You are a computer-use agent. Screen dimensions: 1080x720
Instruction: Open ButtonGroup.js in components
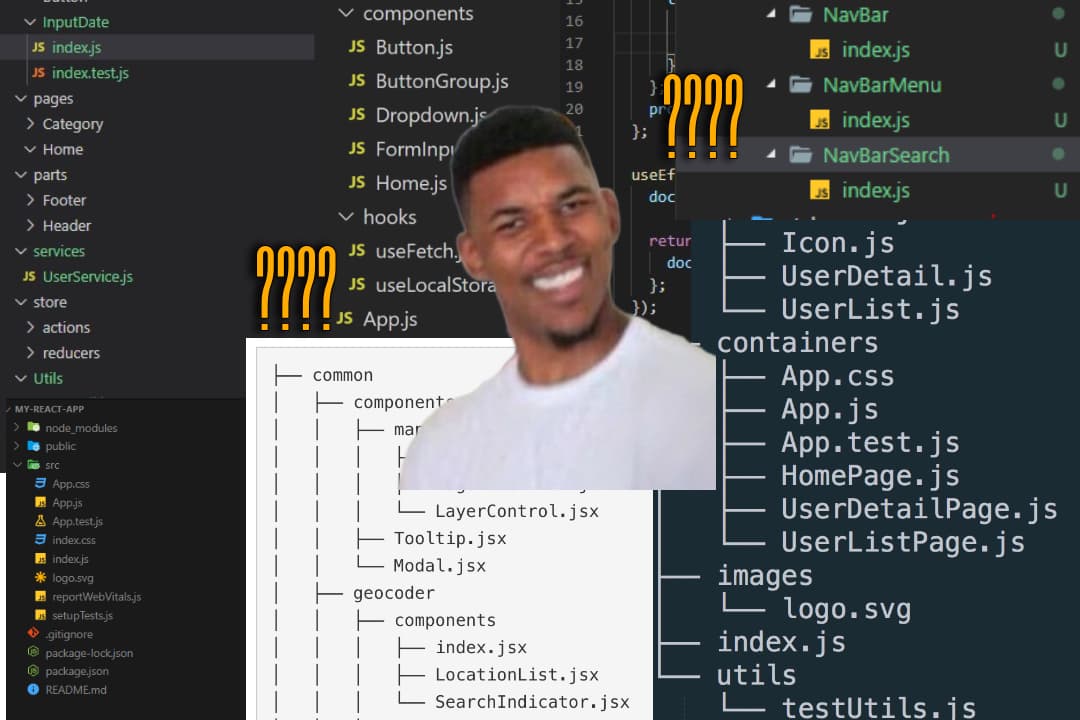pyautogui.click(x=441, y=81)
